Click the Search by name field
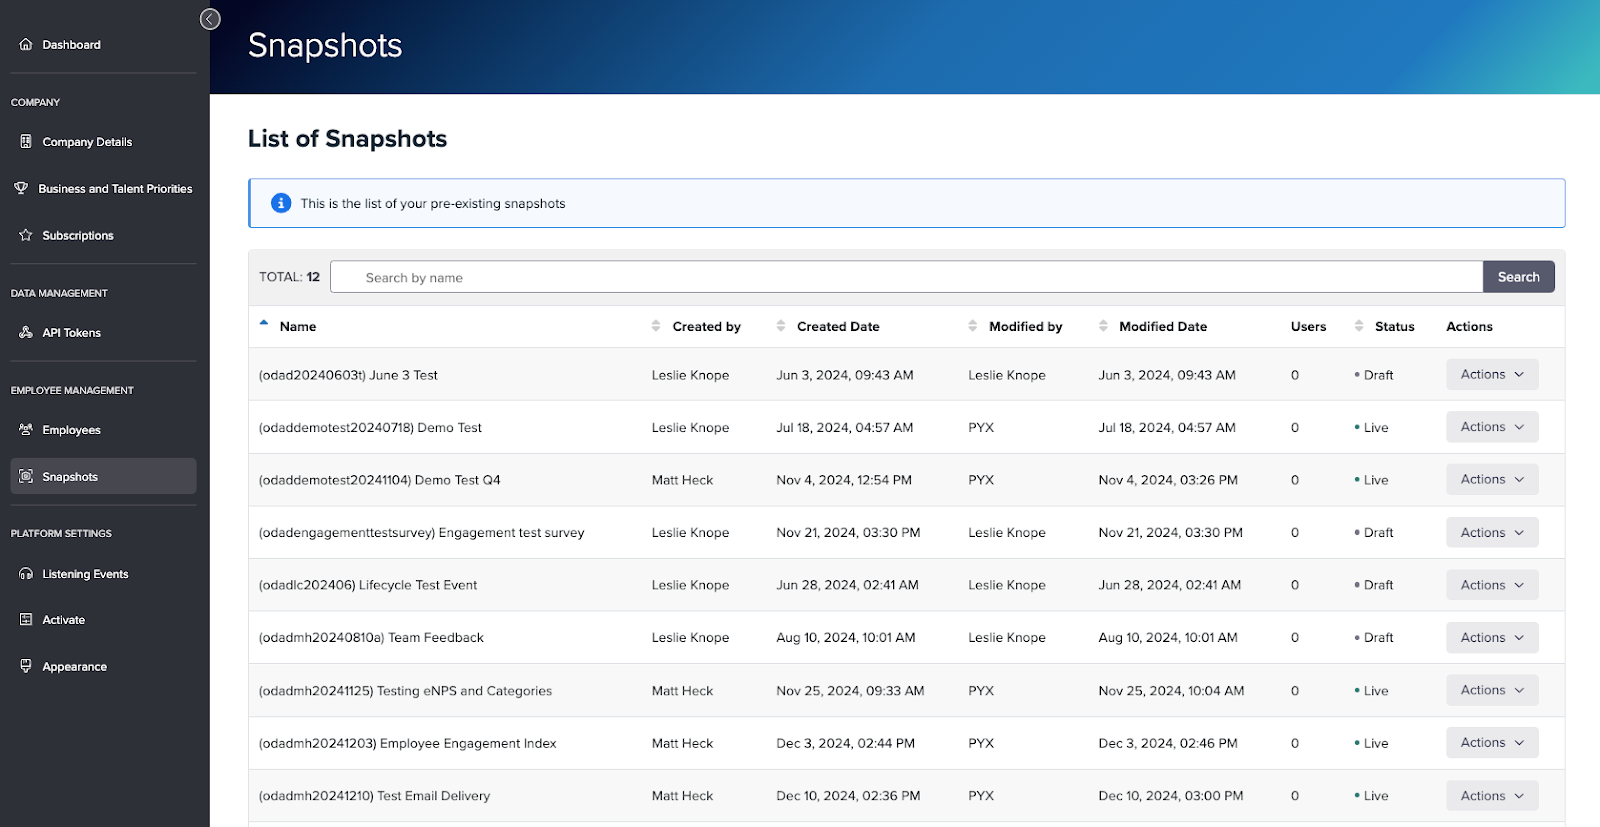 (x=906, y=277)
